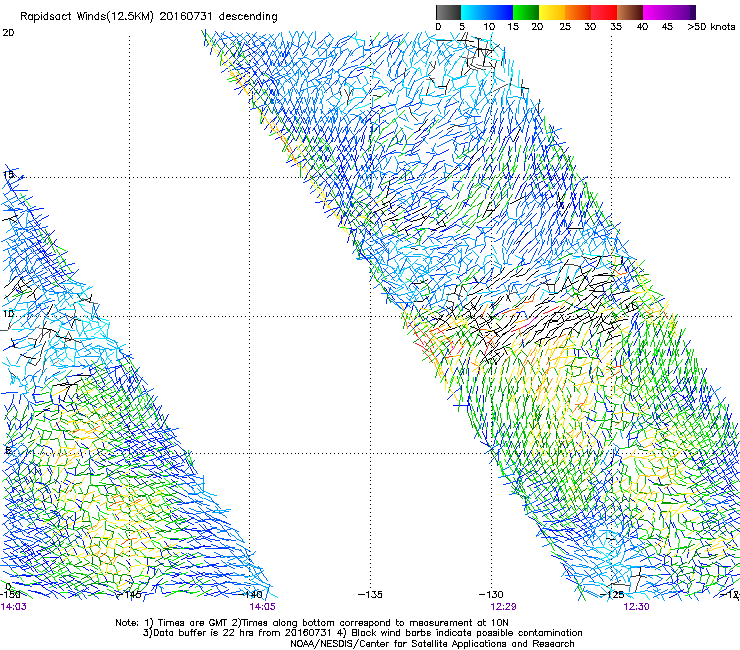Click the '>50 knots' legend label
The image size is (740, 650).
(711, 27)
